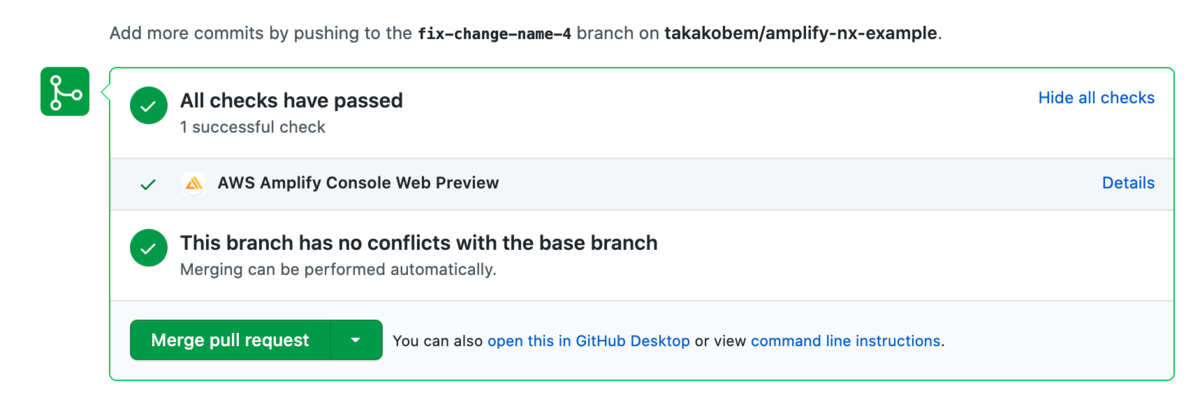1200x395 pixels.
Task: Click the All checks have passed heading
Action: (x=291, y=100)
